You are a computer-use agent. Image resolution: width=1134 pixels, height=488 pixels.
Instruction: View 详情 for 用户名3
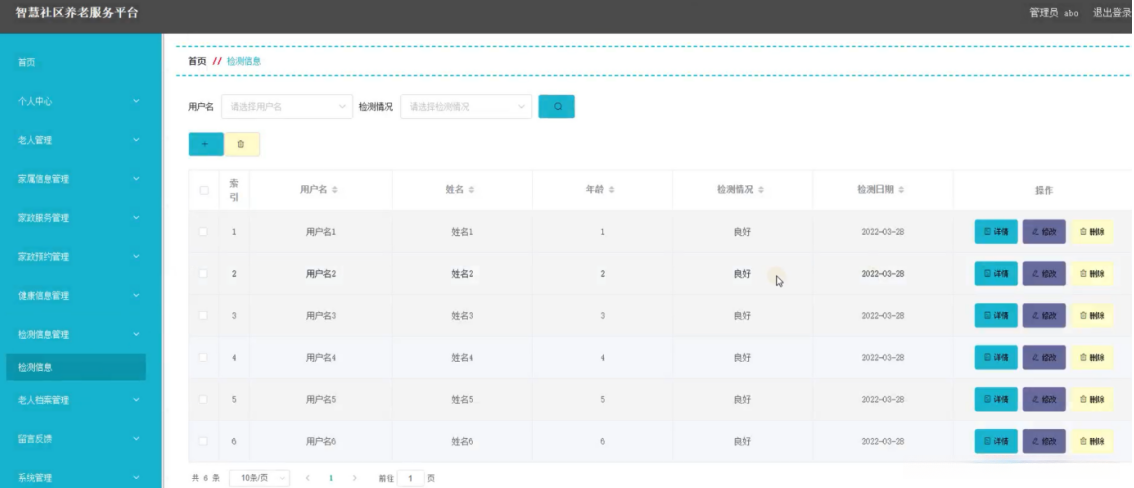pos(996,315)
